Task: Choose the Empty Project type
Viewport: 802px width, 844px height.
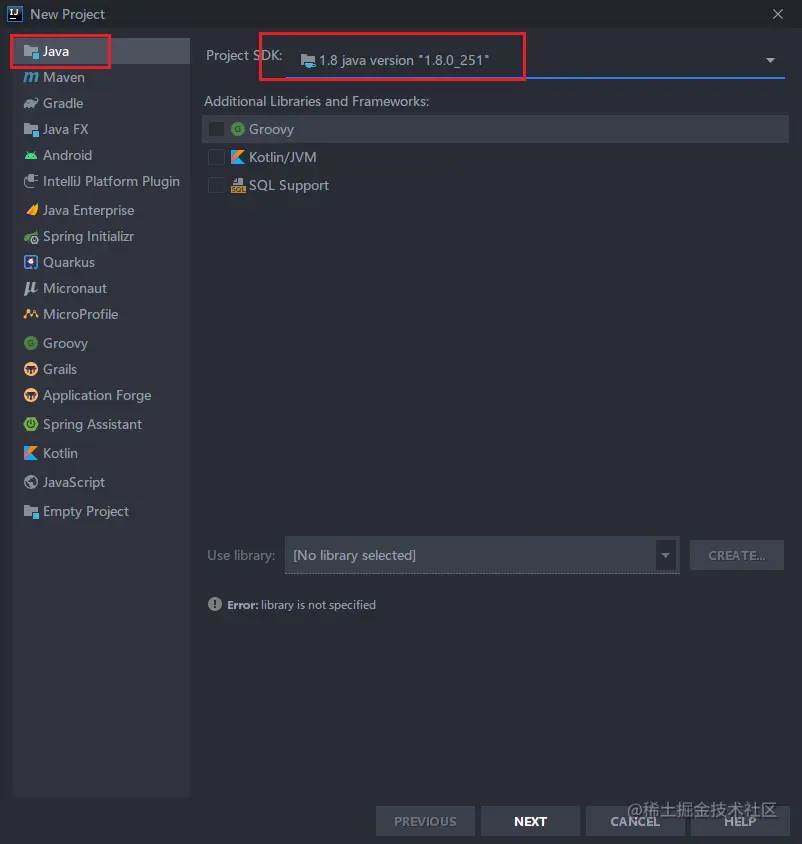Action: click(x=101, y=511)
